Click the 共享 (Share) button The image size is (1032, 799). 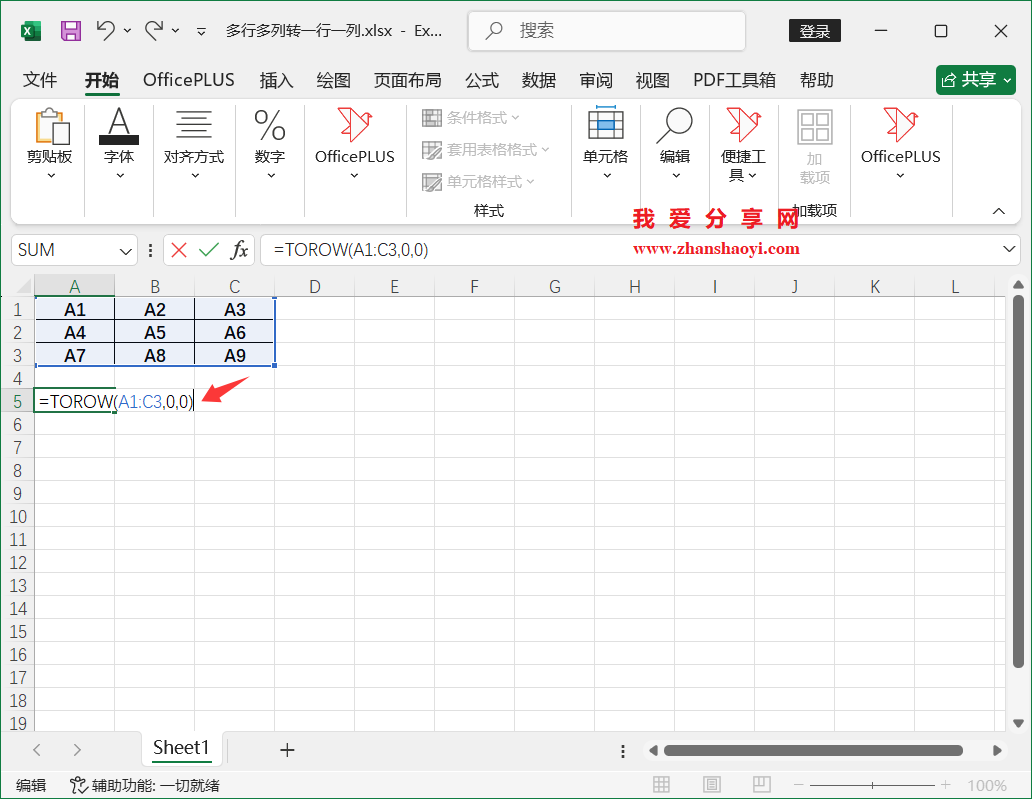pyautogui.click(x=975, y=80)
